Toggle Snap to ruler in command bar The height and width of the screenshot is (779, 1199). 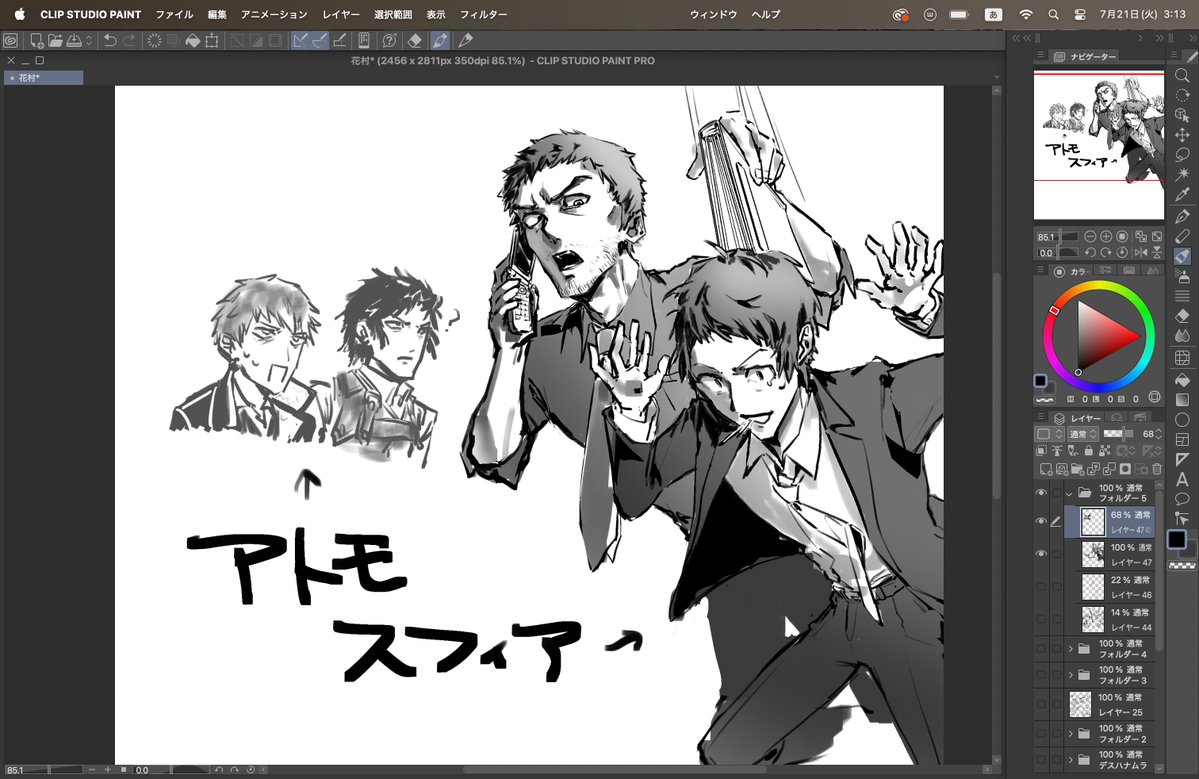click(301, 41)
